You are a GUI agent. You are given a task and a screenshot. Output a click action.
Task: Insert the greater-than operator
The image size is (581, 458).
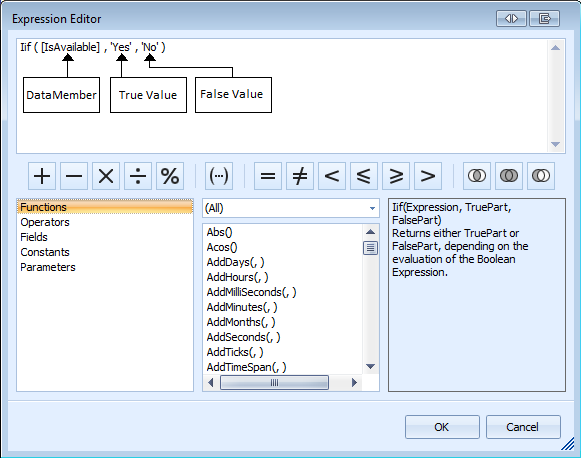(x=428, y=176)
